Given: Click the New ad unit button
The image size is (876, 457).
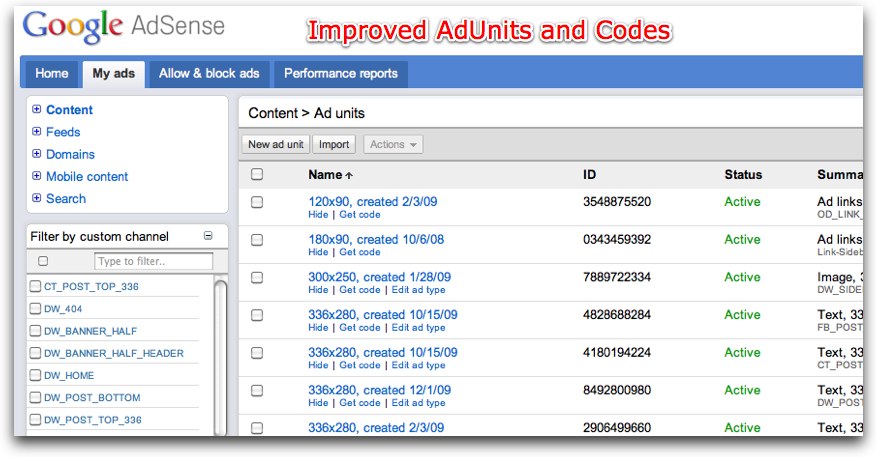Looking at the screenshot, I should point(275,145).
